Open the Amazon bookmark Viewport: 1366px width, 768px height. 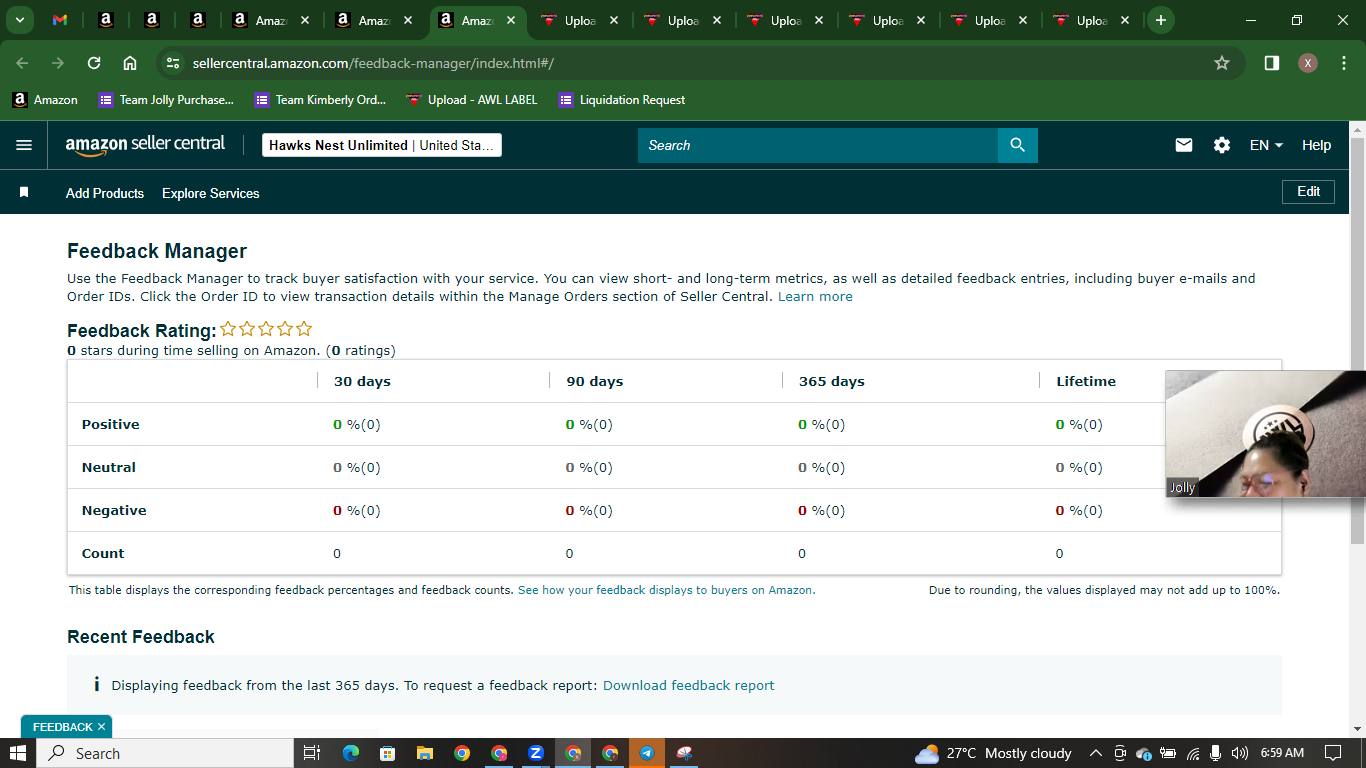point(45,100)
